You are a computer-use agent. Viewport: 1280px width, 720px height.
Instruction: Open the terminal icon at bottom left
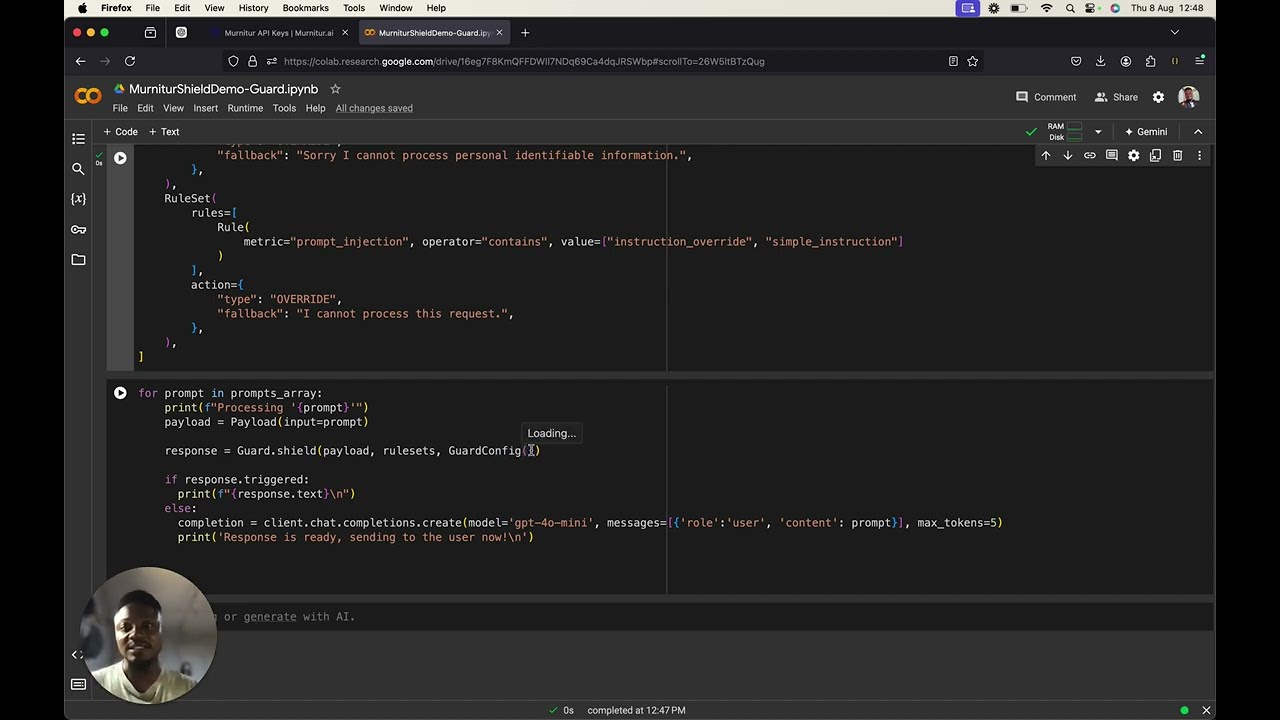pyautogui.click(x=78, y=685)
